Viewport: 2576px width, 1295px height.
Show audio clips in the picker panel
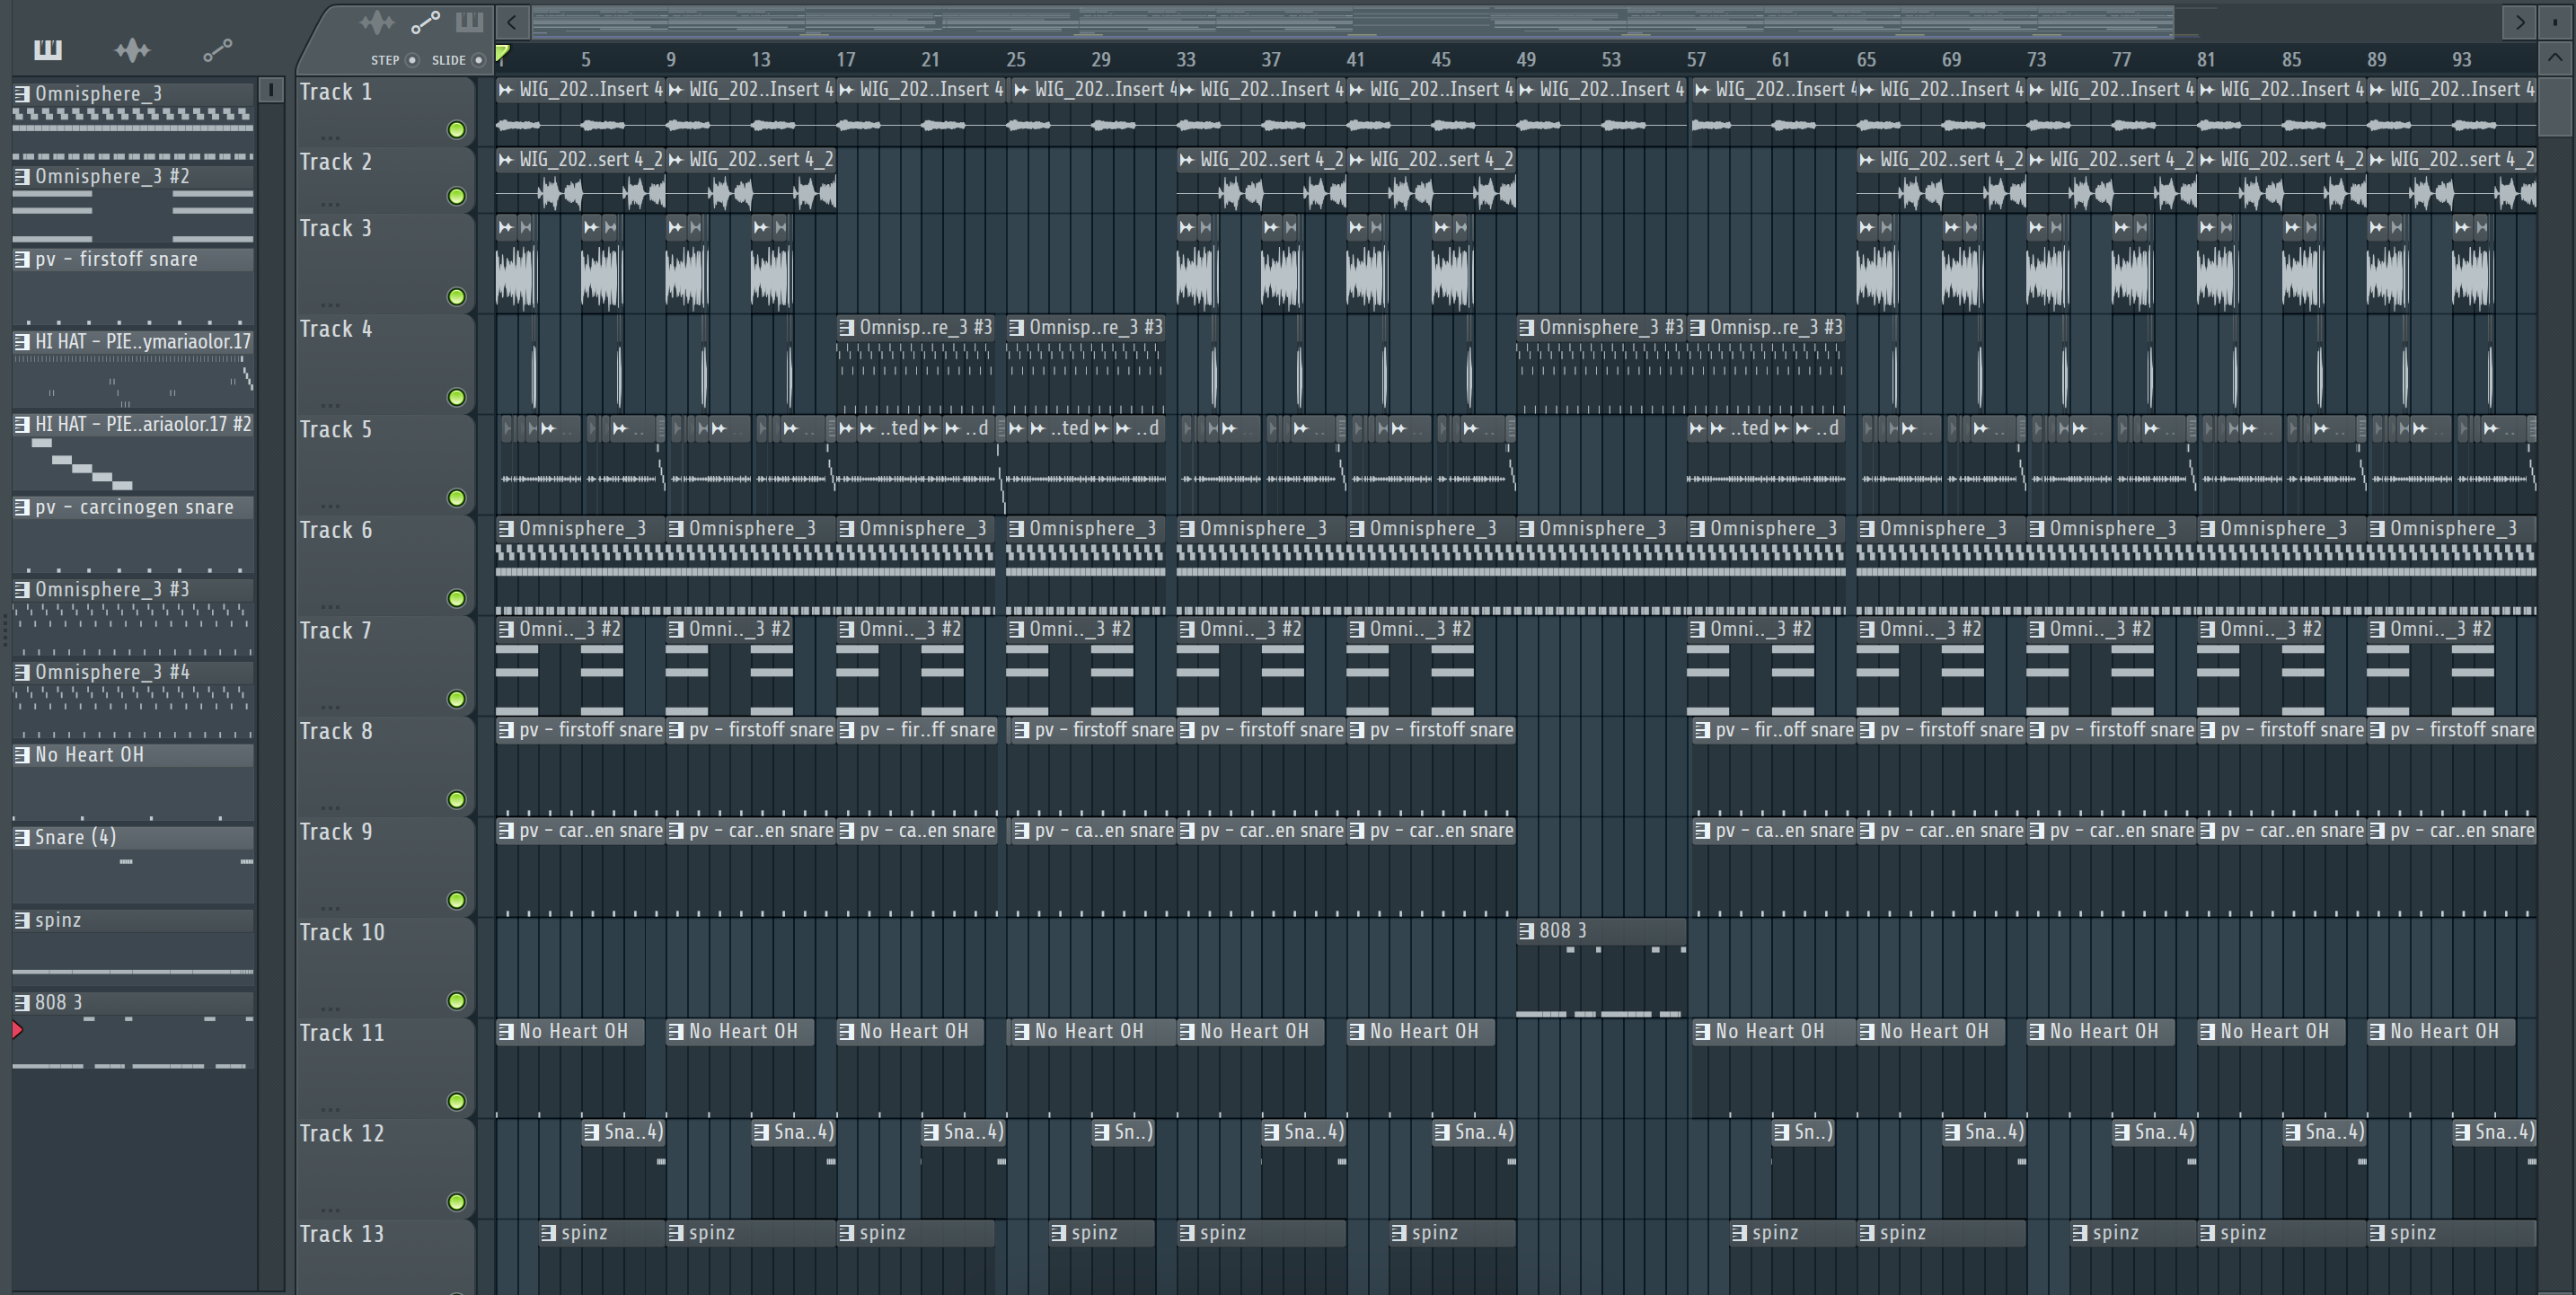pos(132,49)
